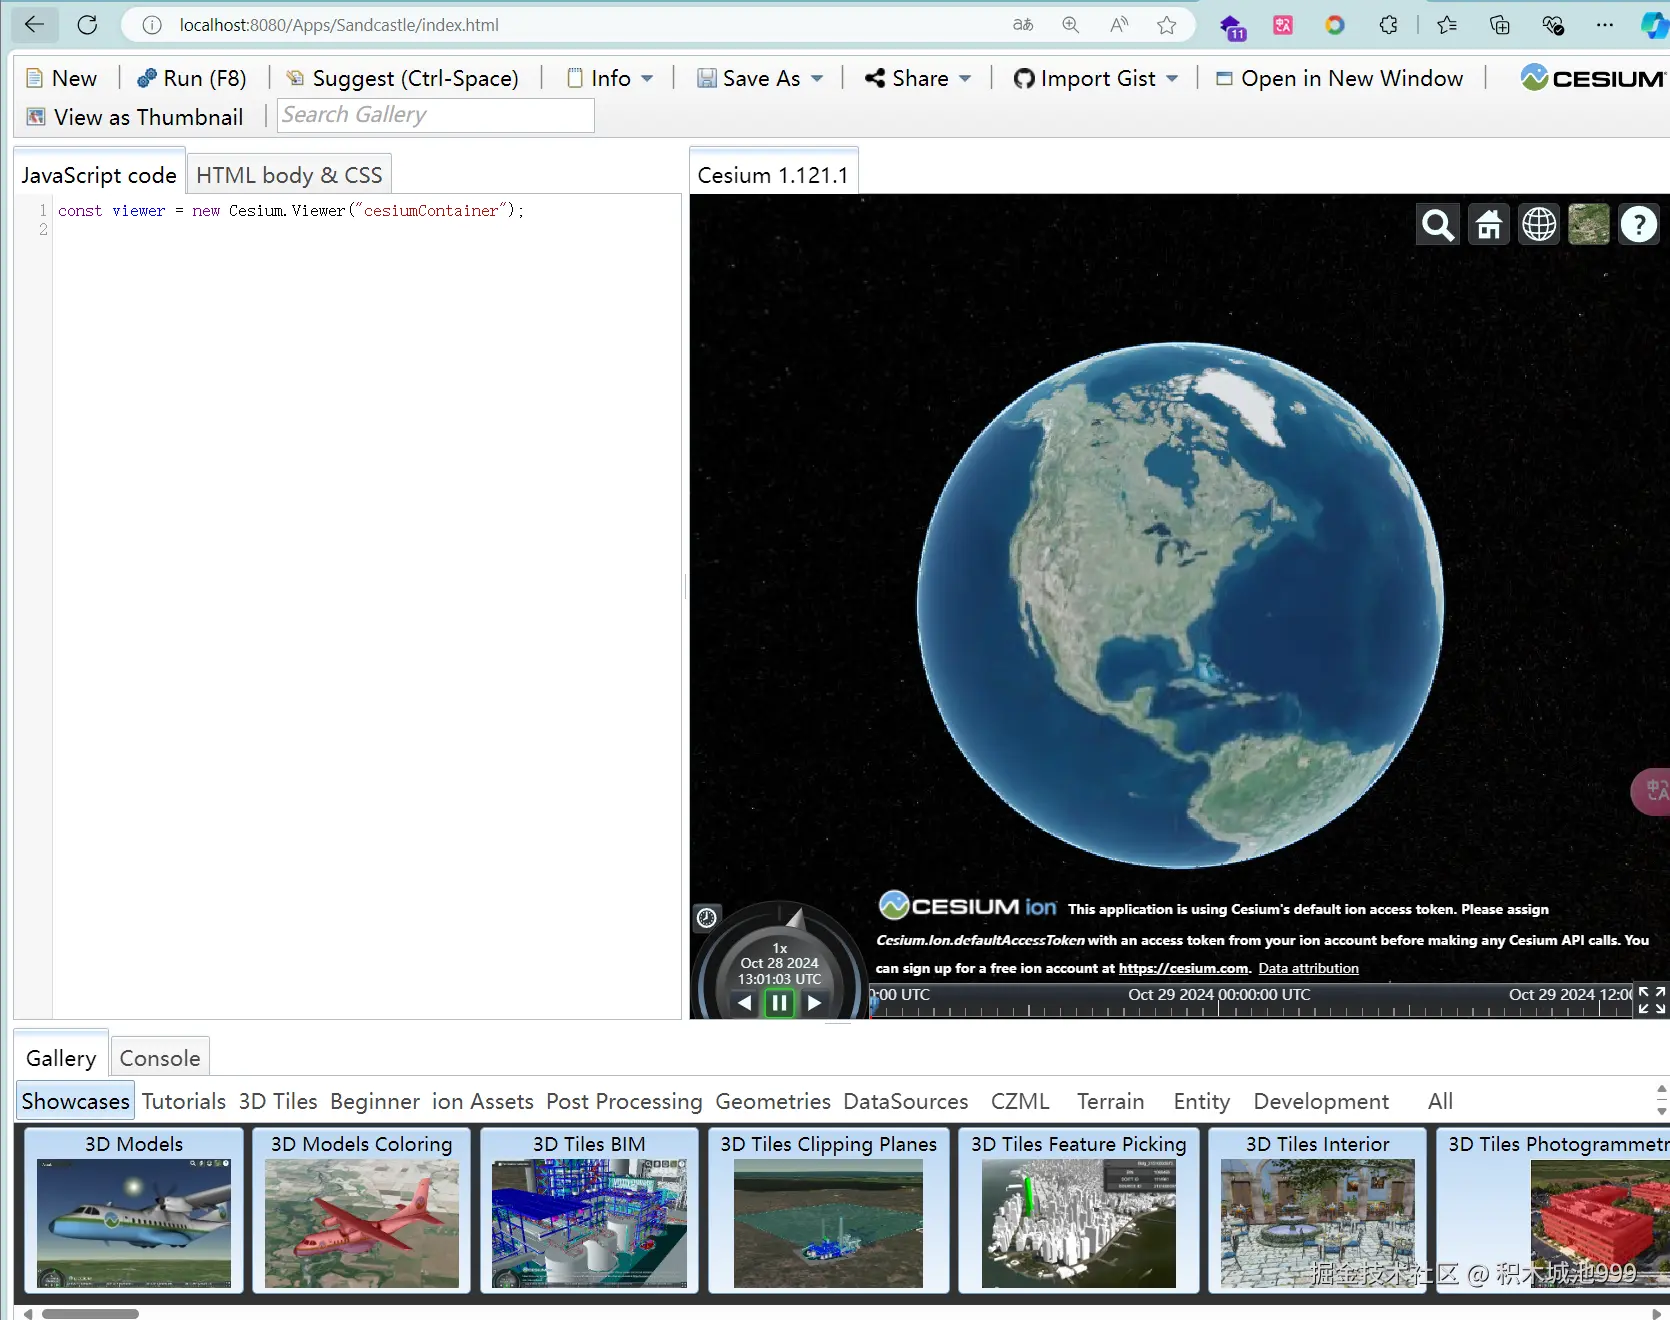Follow the https://cesium.com link

click(1184, 968)
